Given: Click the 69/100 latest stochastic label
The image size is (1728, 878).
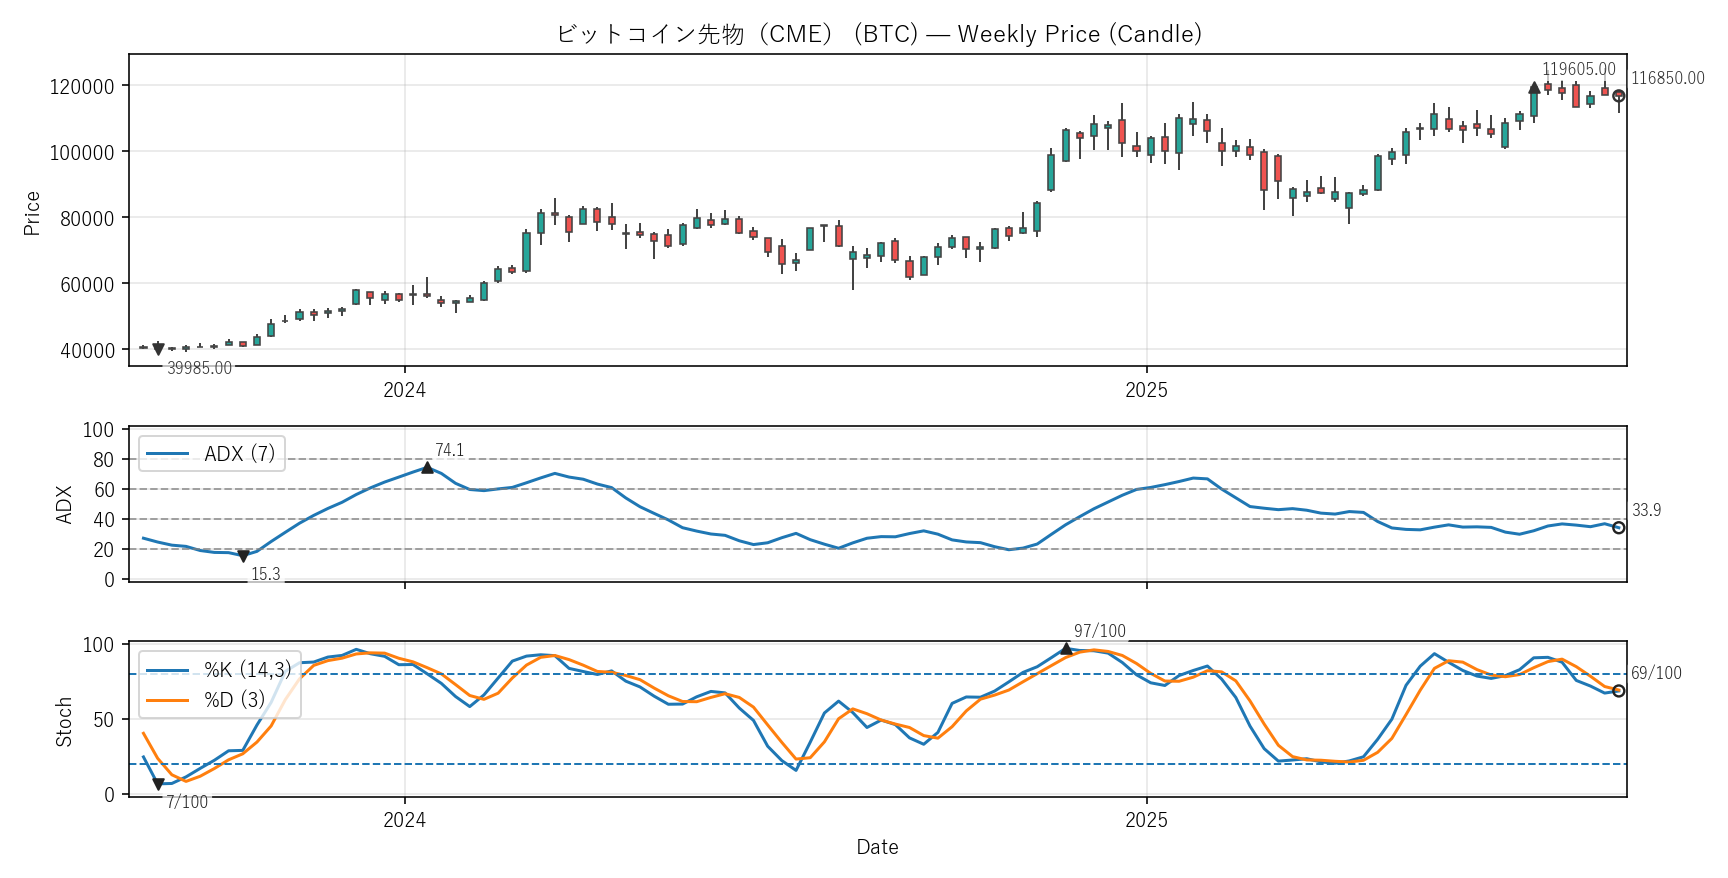Looking at the screenshot, I should [x=1656, y=673].
